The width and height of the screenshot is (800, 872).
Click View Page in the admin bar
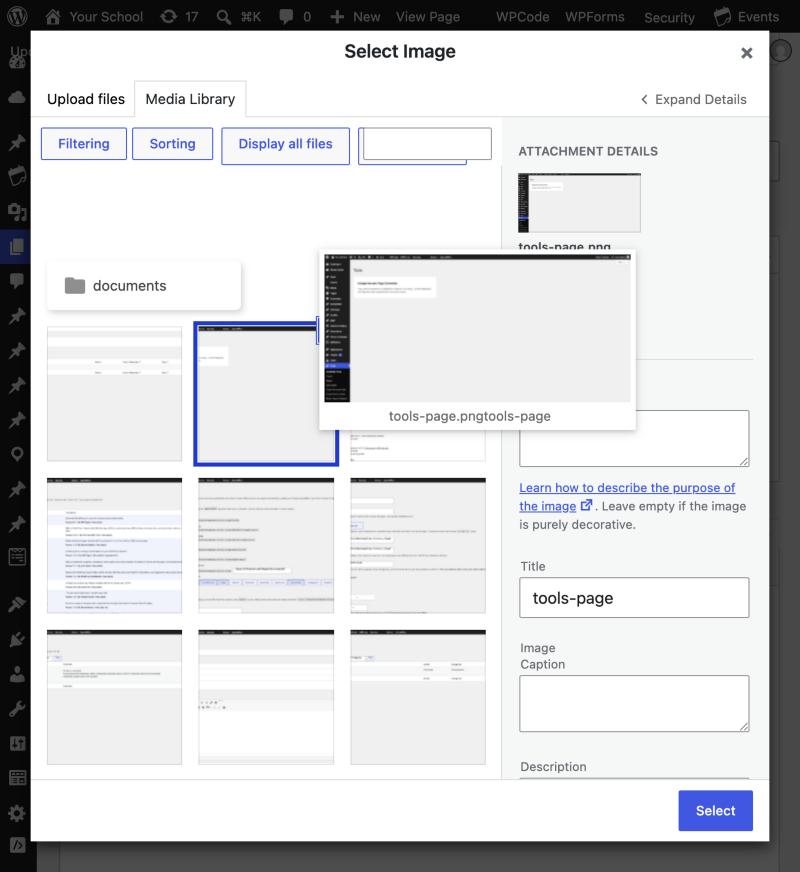(x=428, y=17)
